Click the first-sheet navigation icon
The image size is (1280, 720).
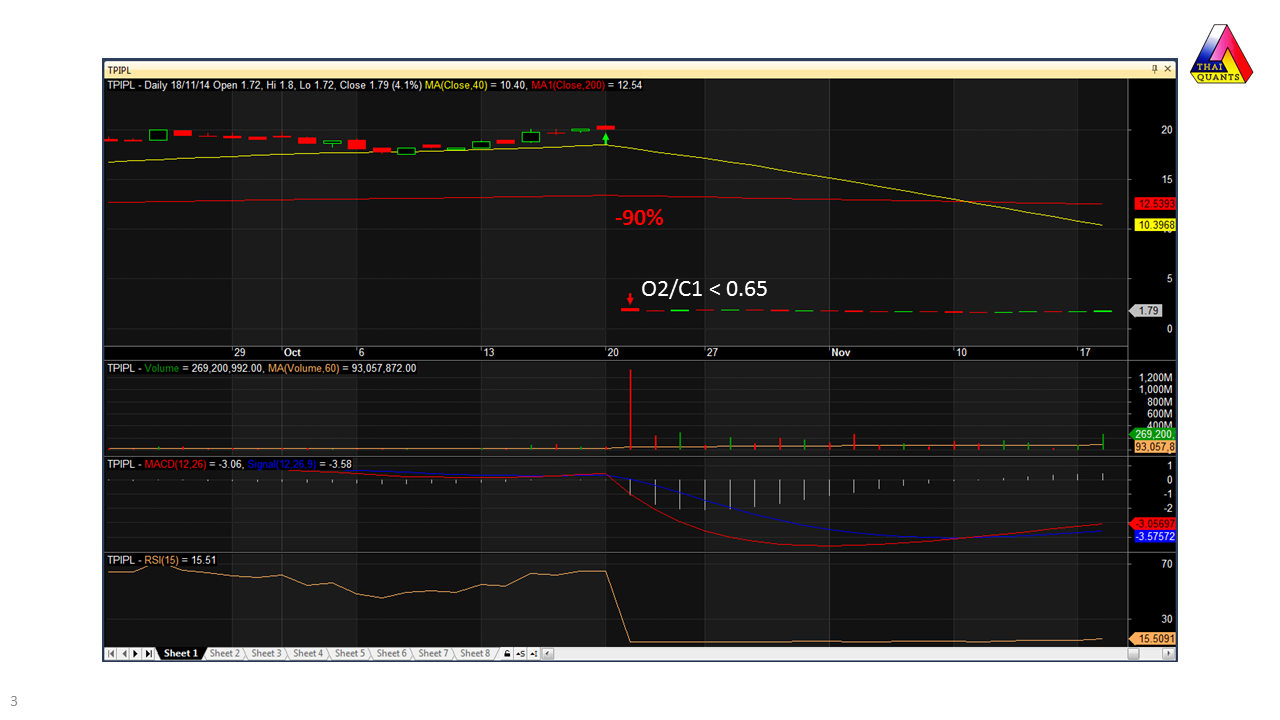click(x=111, y=653)
